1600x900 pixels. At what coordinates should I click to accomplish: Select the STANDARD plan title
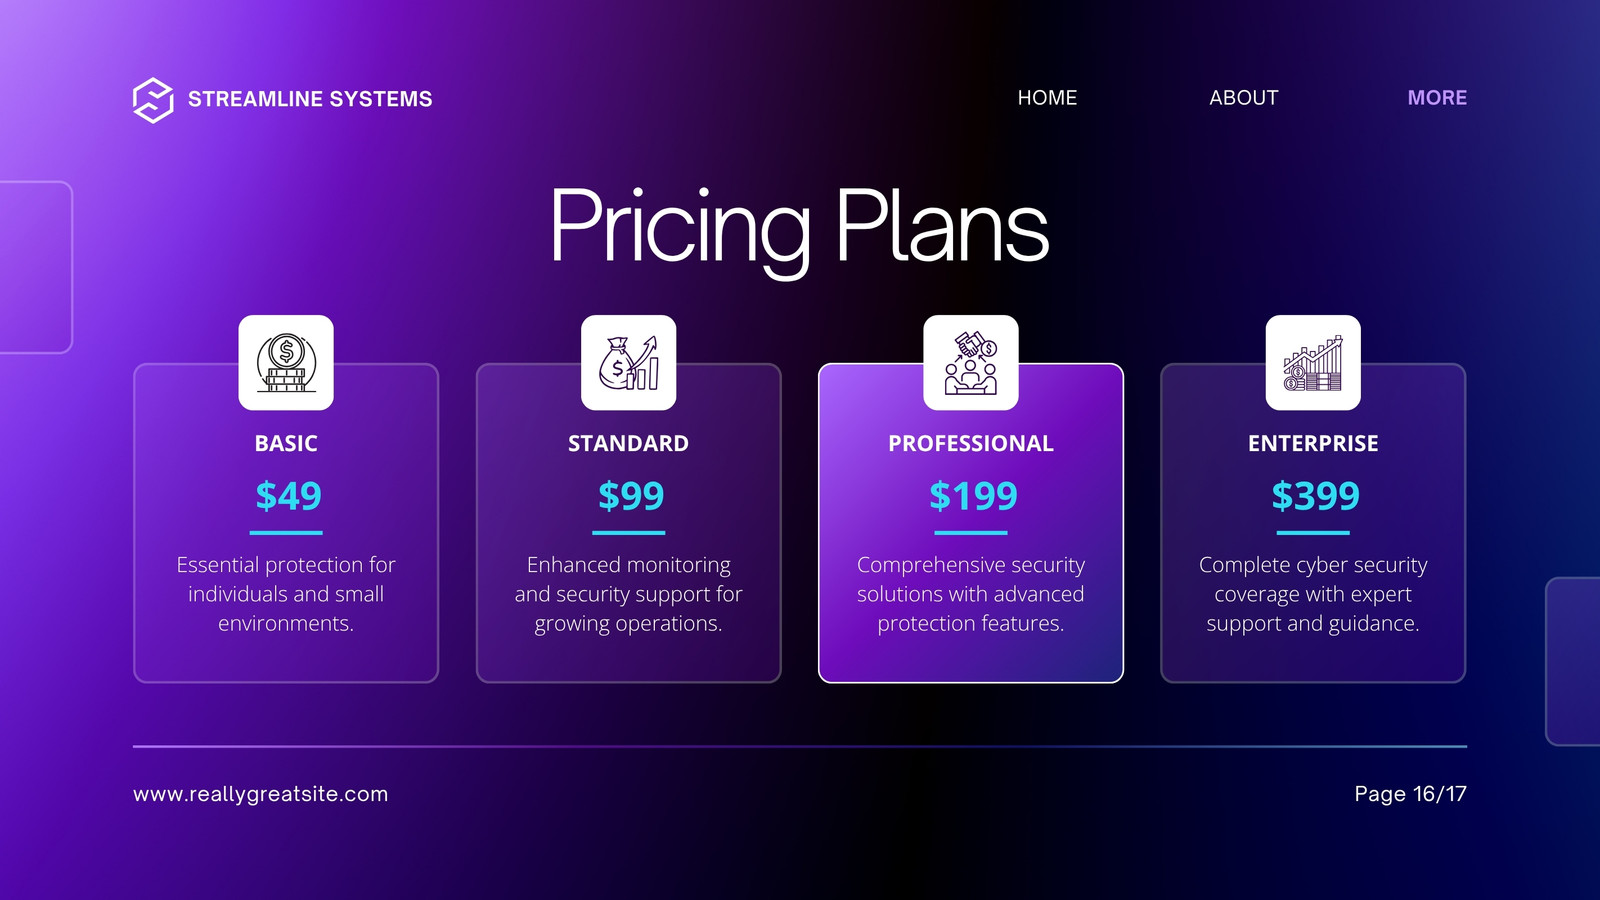point(628,444)
